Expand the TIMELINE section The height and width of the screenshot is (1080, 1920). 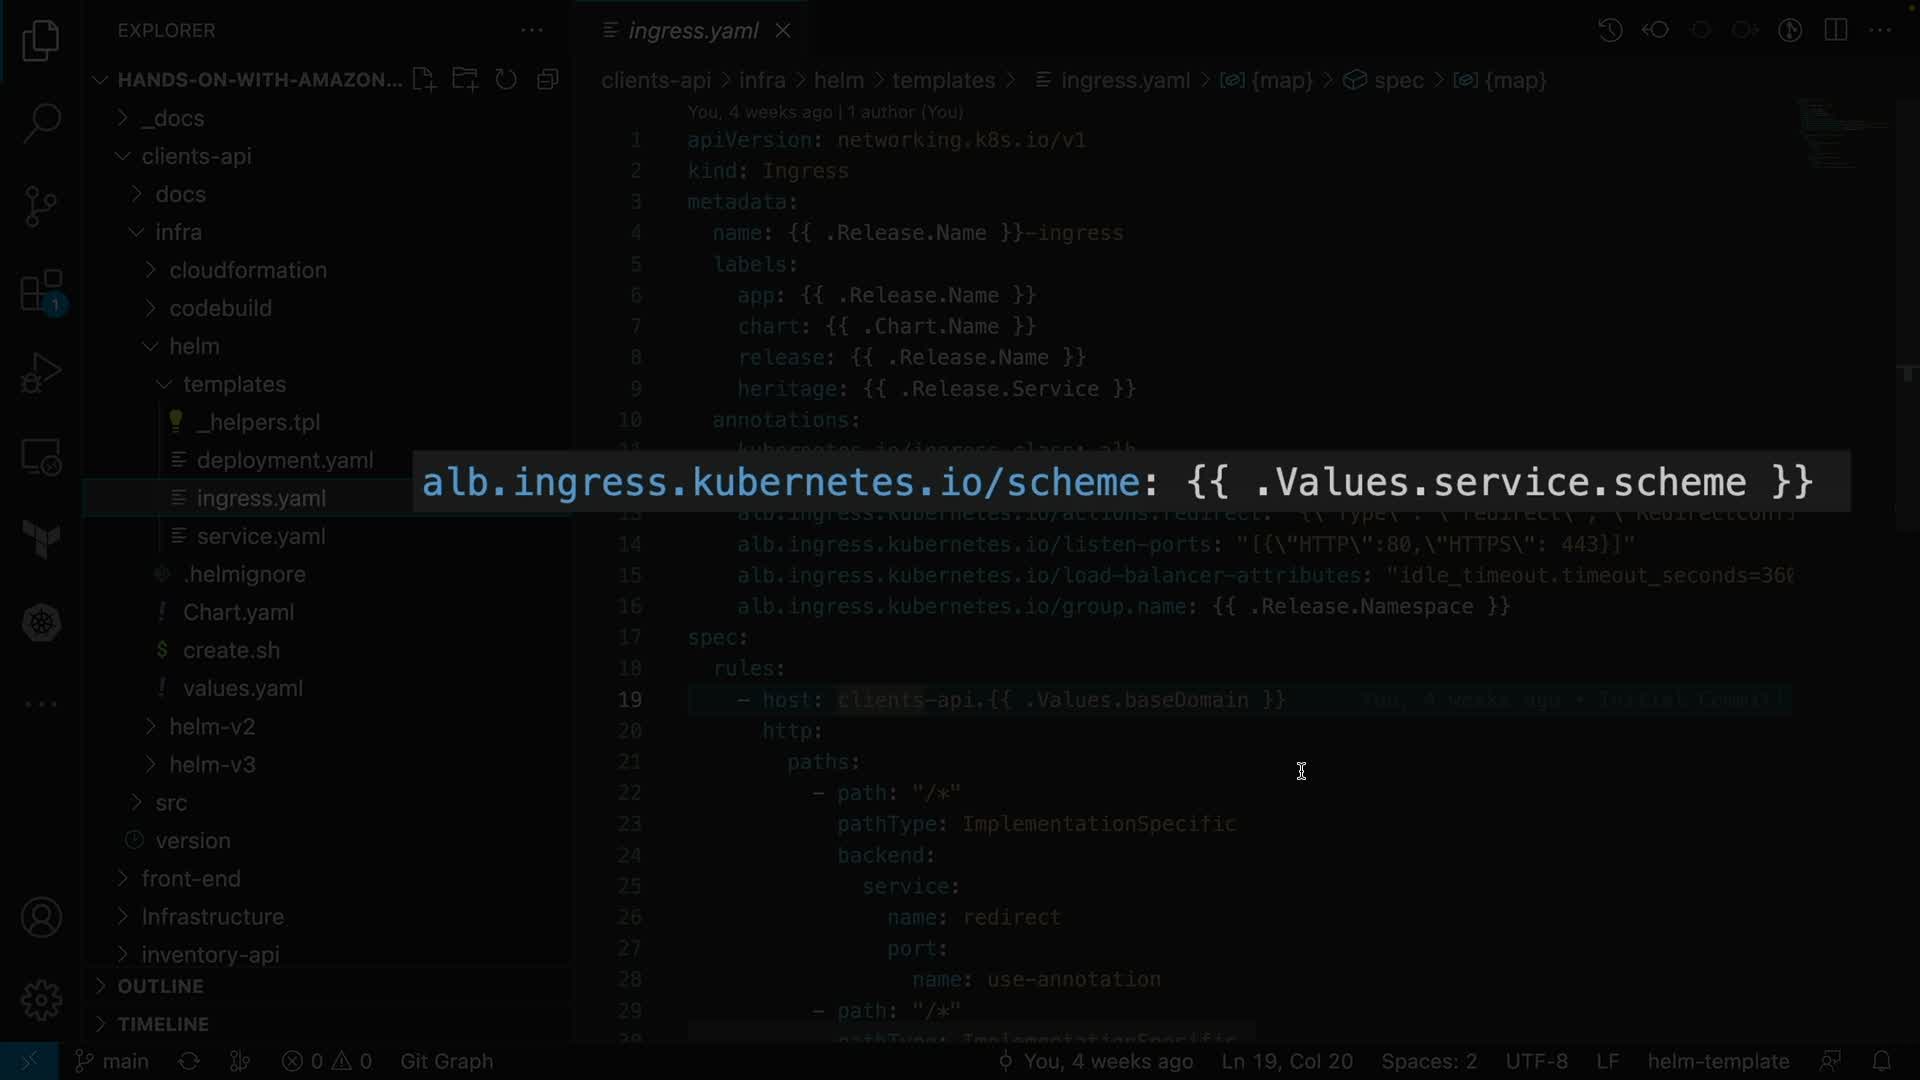pos(162,1024)
